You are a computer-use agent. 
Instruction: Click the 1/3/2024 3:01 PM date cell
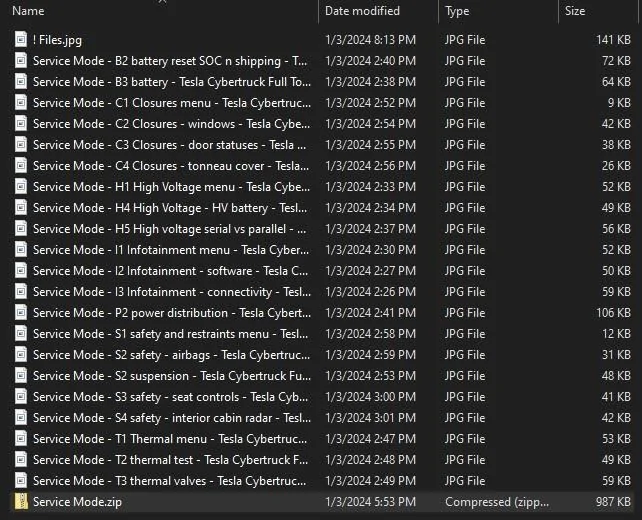click(x=371, y=418)
